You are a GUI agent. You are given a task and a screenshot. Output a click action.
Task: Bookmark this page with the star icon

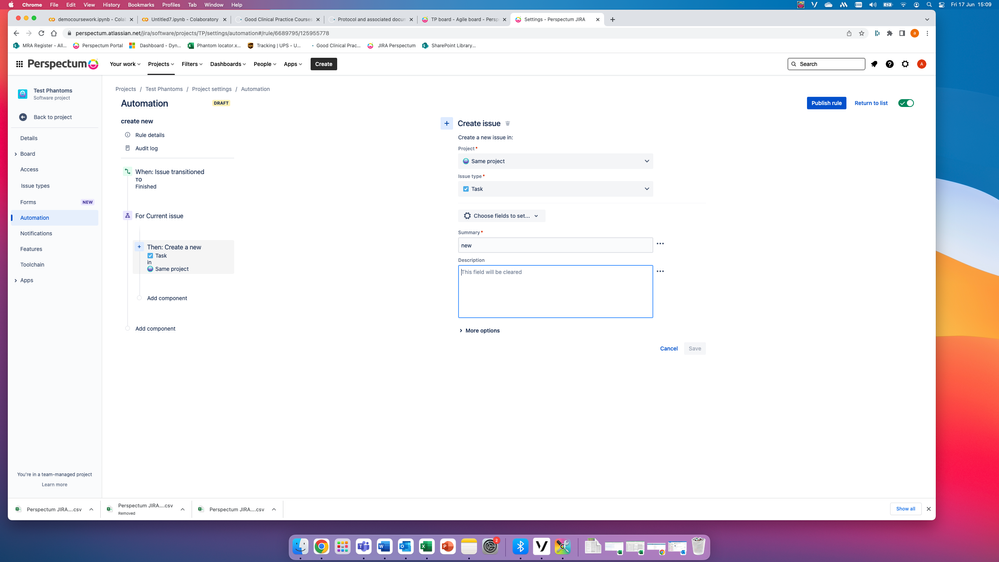pyautogui.click(x=861, y=33)
